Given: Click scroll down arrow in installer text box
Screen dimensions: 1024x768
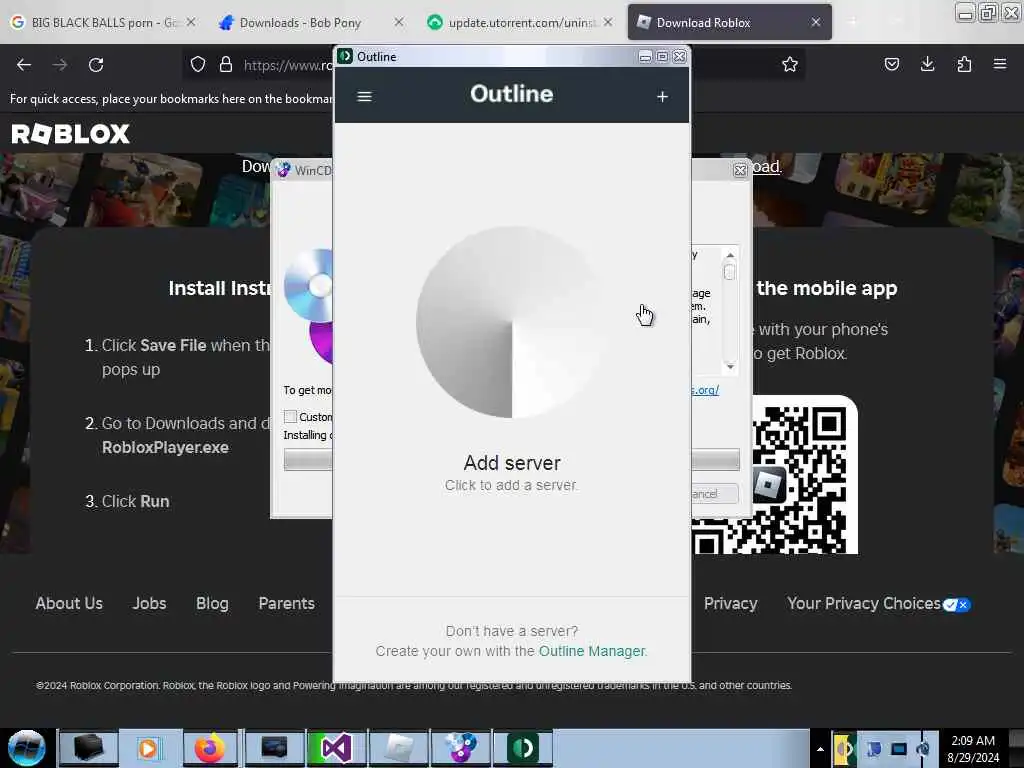Looking at the screenshot, I should click(730, 366).
